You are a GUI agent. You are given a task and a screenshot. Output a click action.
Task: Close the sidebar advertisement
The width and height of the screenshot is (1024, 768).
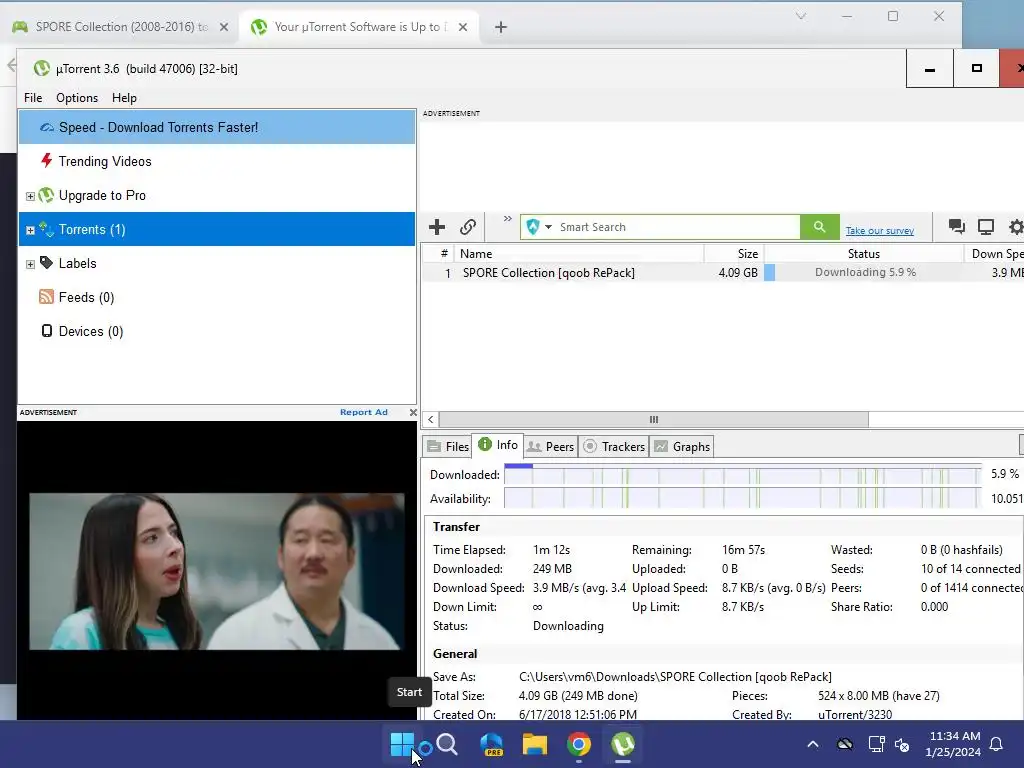[413, 412]
